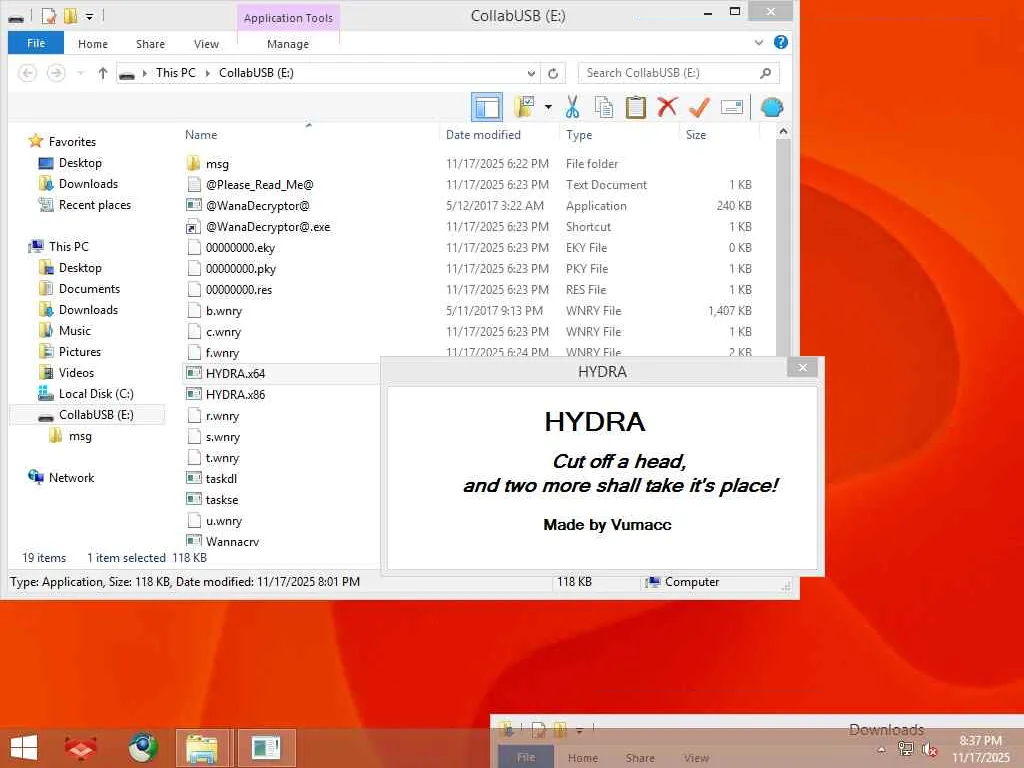Close the HYDRA popup window

[x=803, y=367]
